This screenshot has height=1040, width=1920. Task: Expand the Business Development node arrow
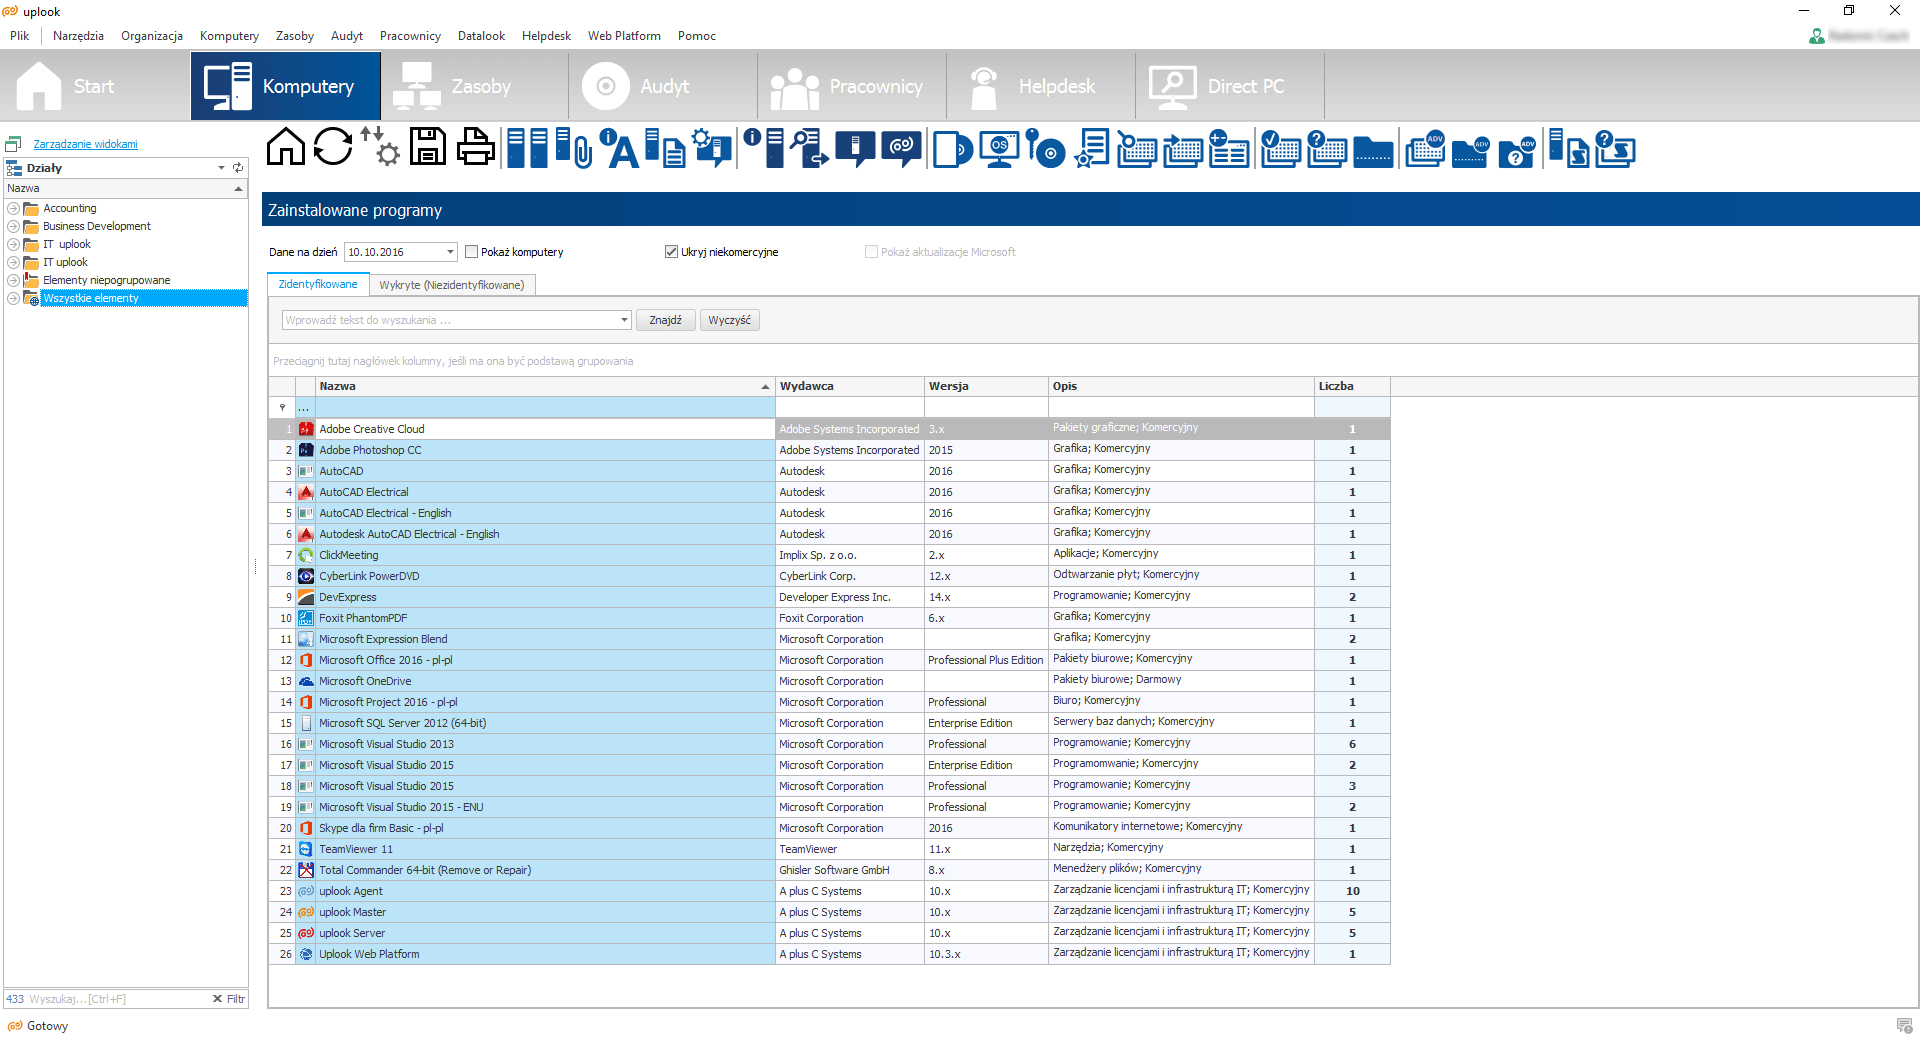[x=13, y=226]
